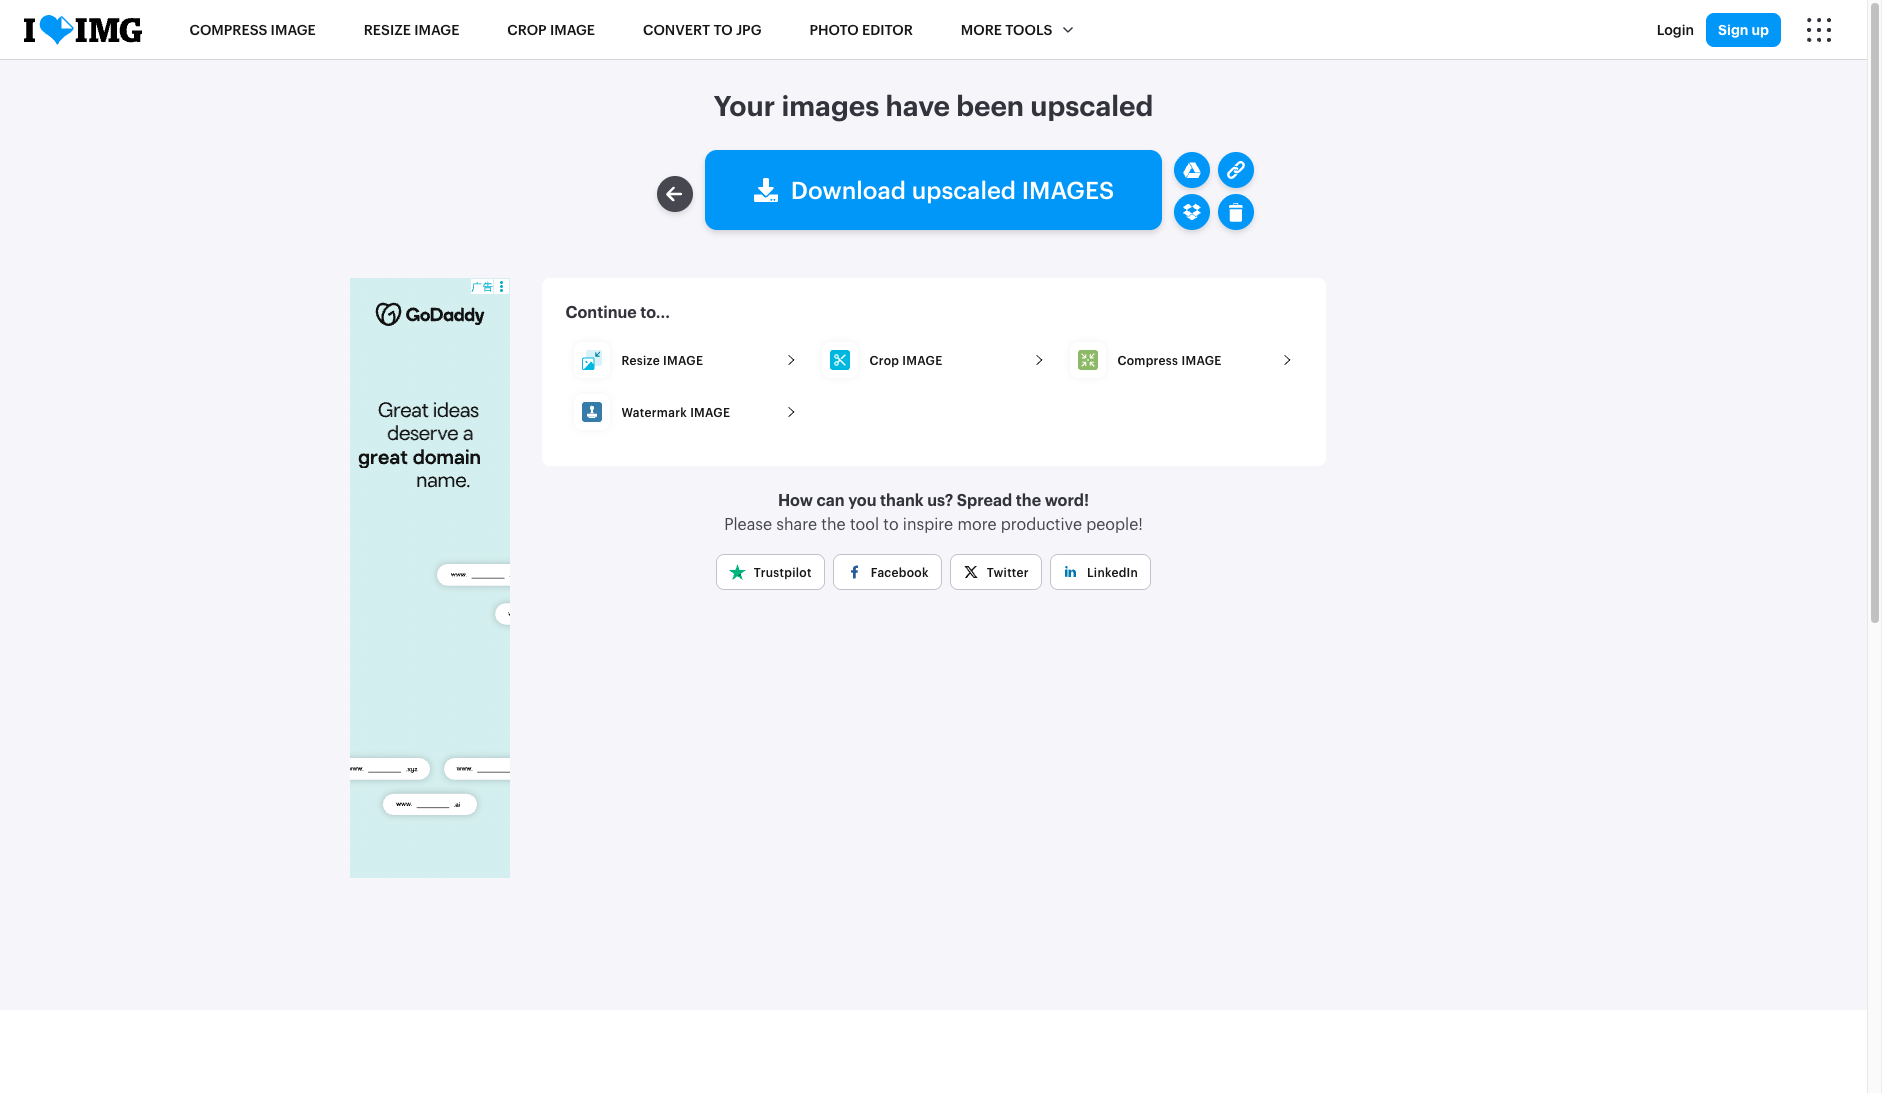Continue to Compress IMAGE

pos(1180,360)
